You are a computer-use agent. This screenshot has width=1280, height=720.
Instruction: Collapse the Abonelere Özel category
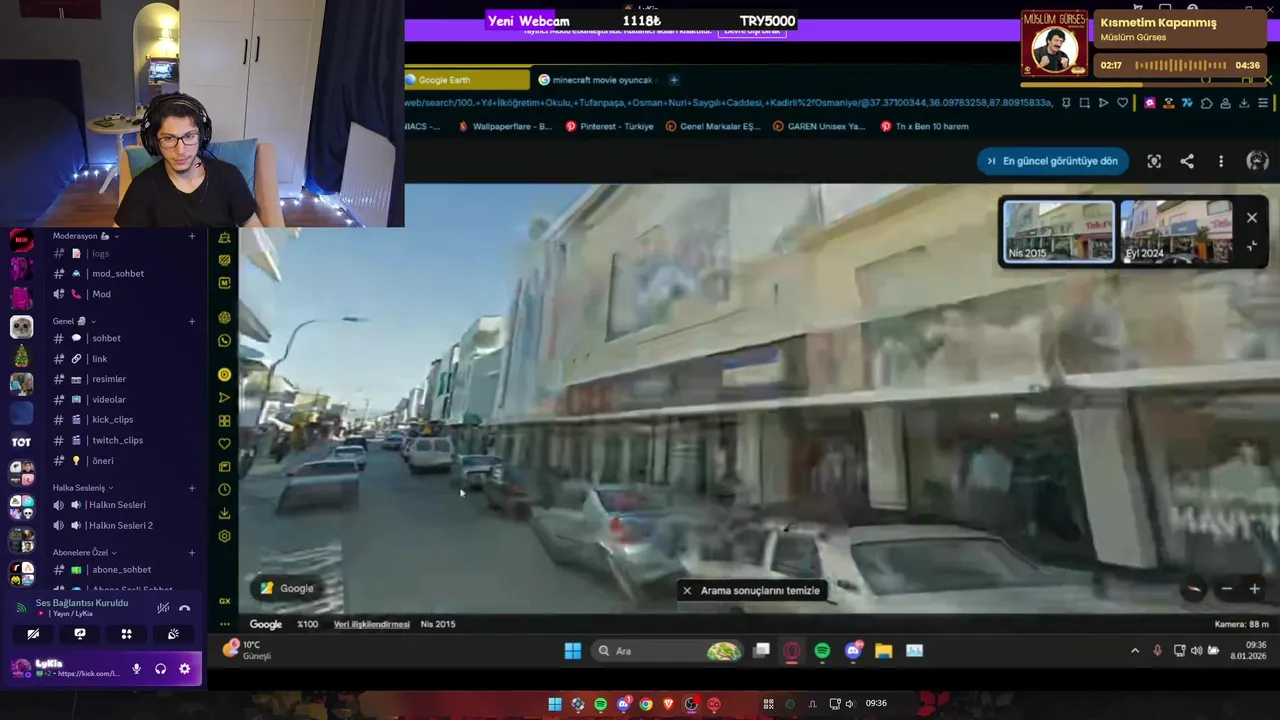coord(85,552)
